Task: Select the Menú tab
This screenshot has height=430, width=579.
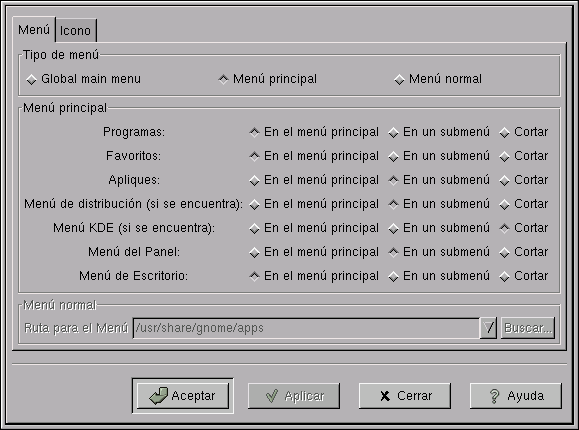Action: (x=34, y=30)
